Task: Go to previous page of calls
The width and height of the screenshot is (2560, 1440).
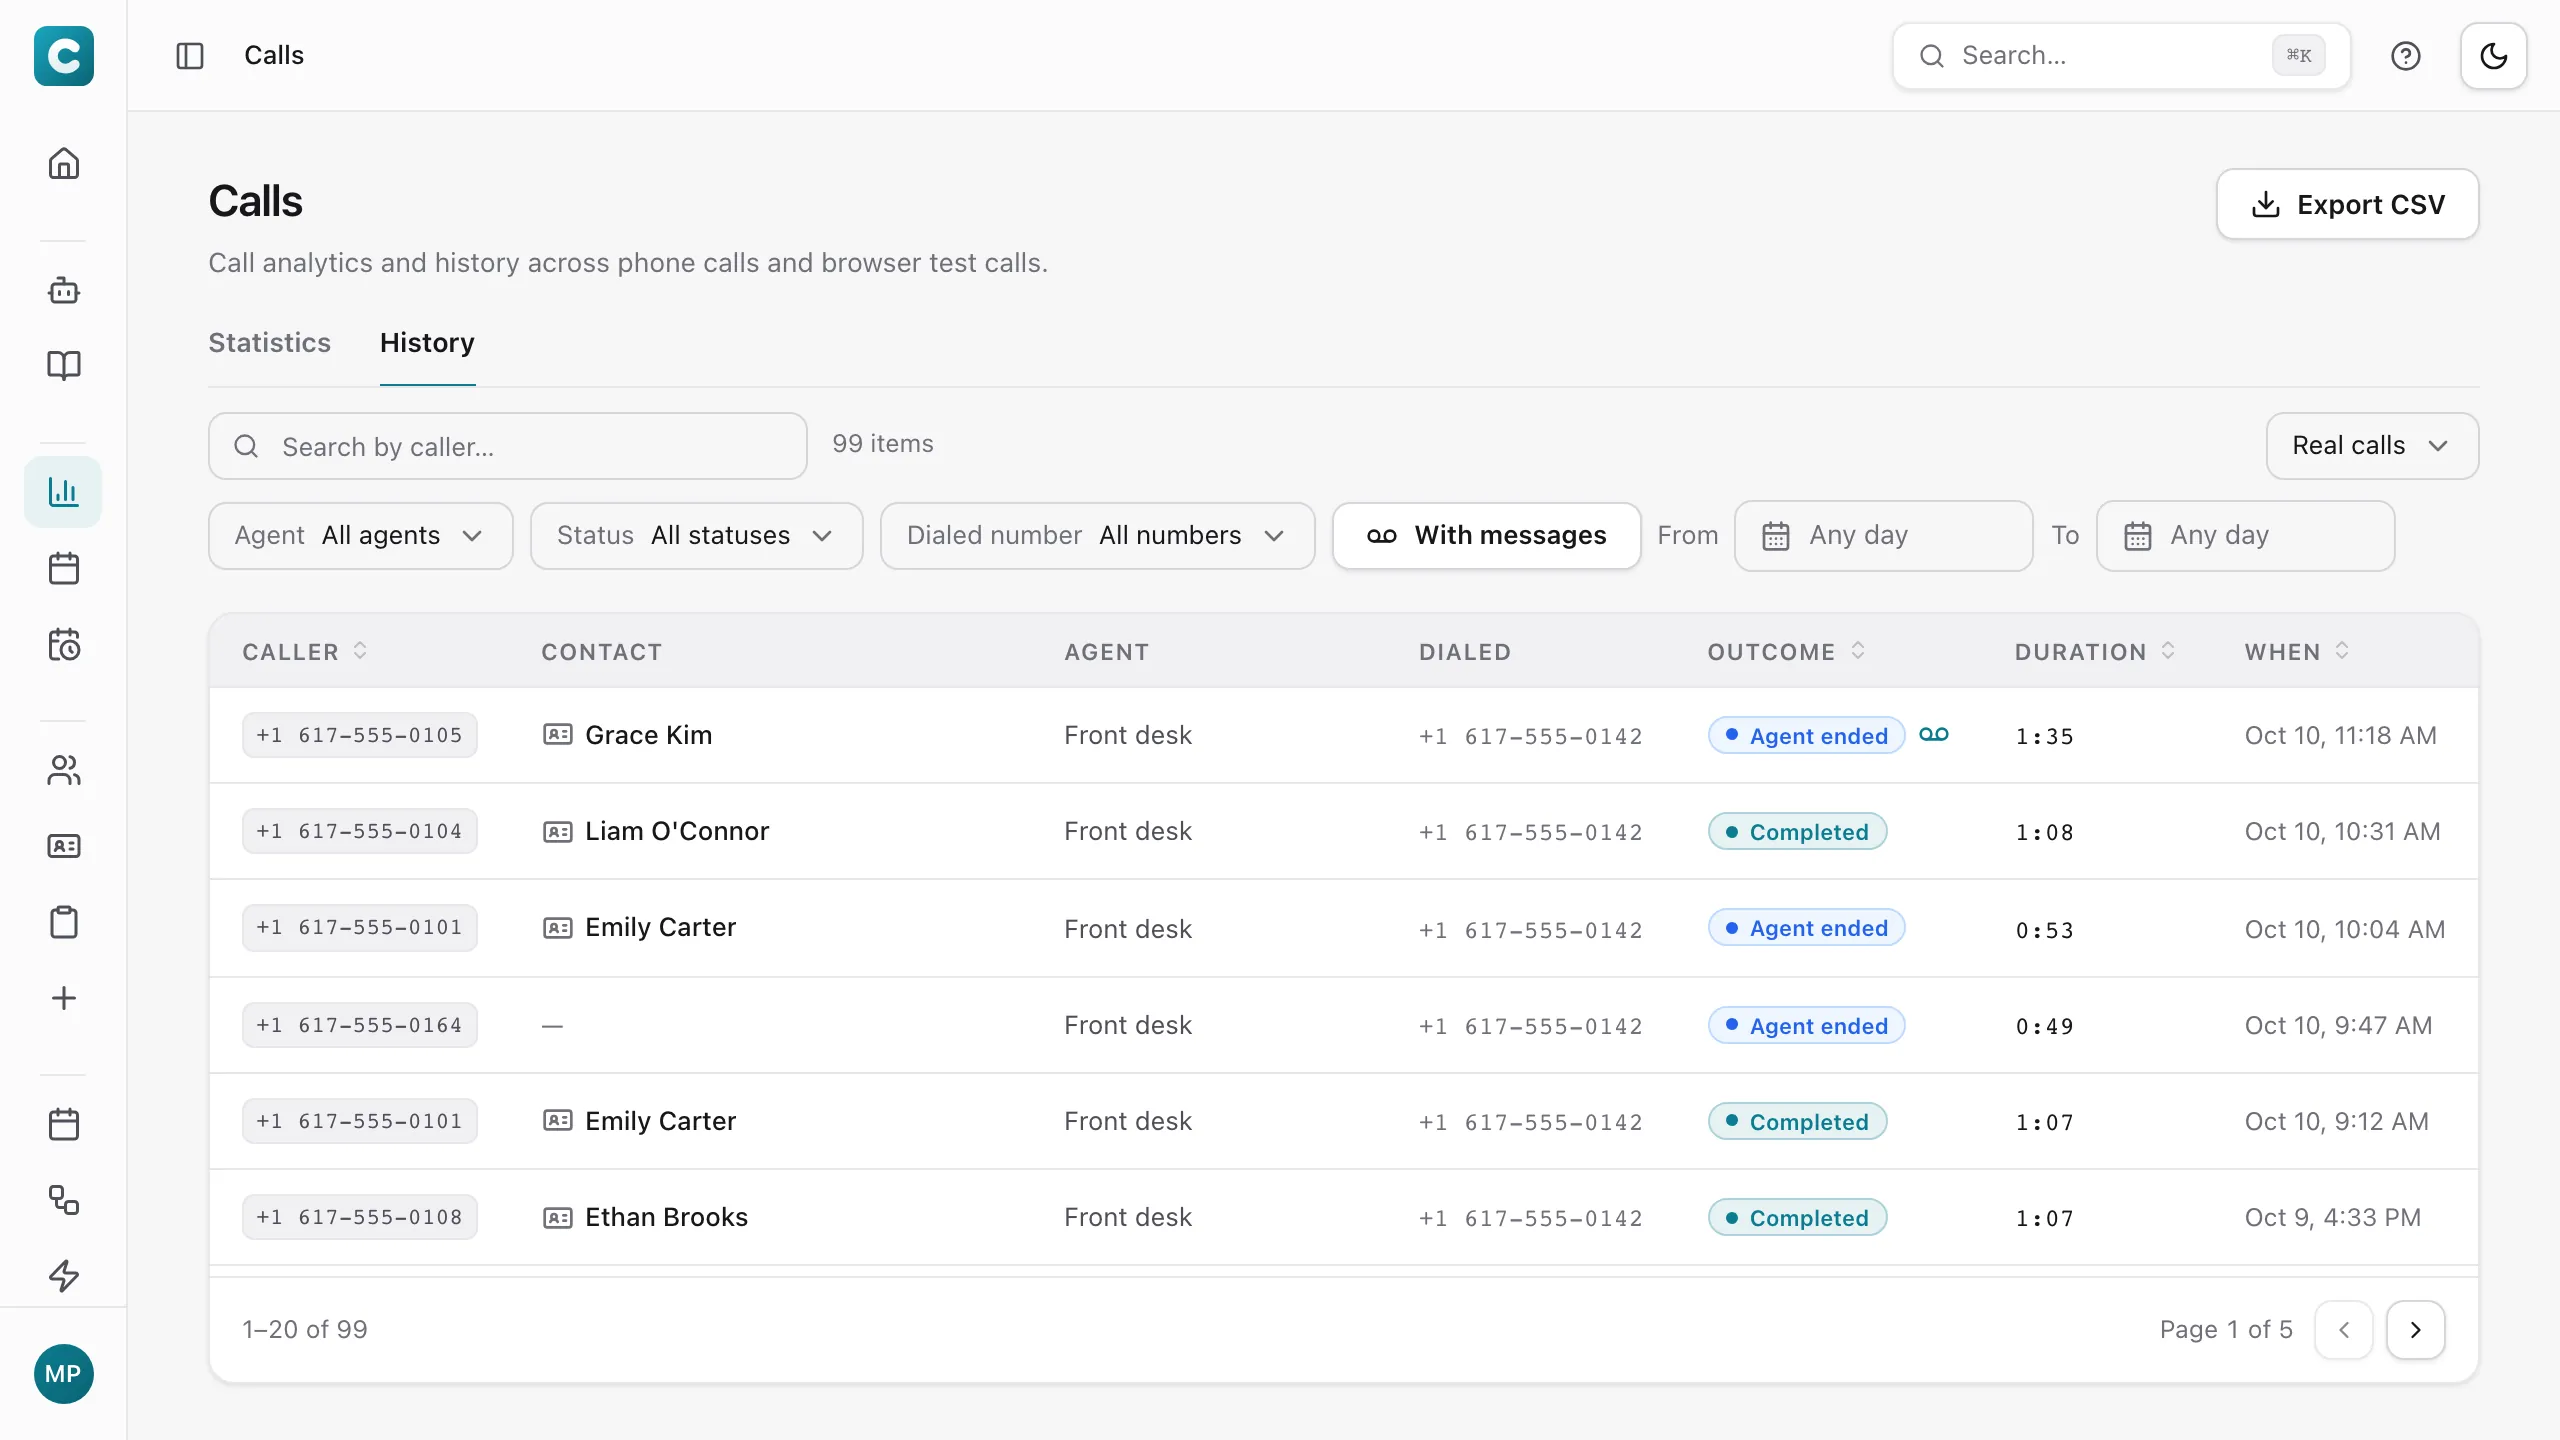Action: 2344,1330
